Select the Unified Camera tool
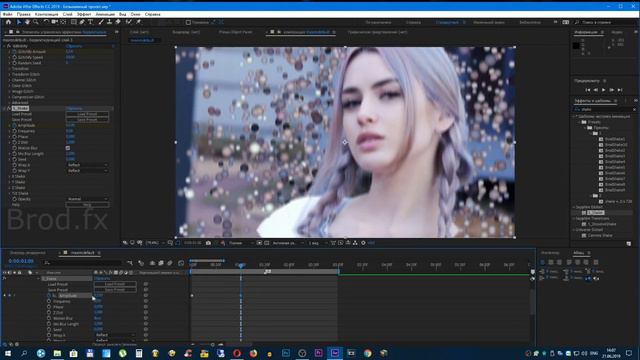 coord(54,22)
